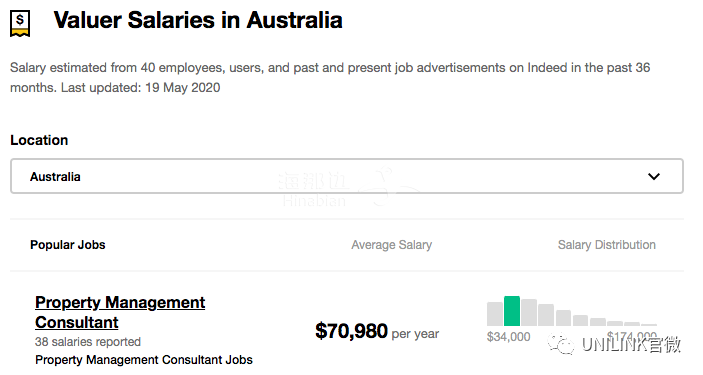Click the chevron arrow in Location box
The height and width of the screenshot is (375, 703).
[x=654, y=176]
